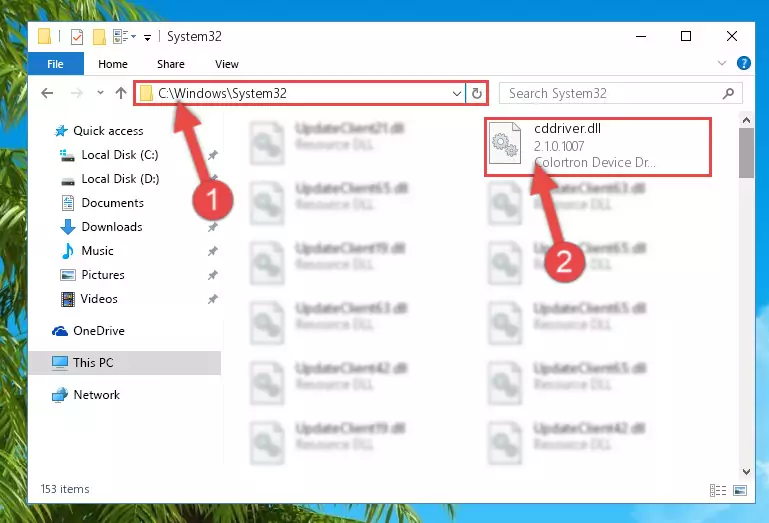Click the scrollbar down arrow
This screenshot has width=769, height=523.
click(x=746, y=472)
